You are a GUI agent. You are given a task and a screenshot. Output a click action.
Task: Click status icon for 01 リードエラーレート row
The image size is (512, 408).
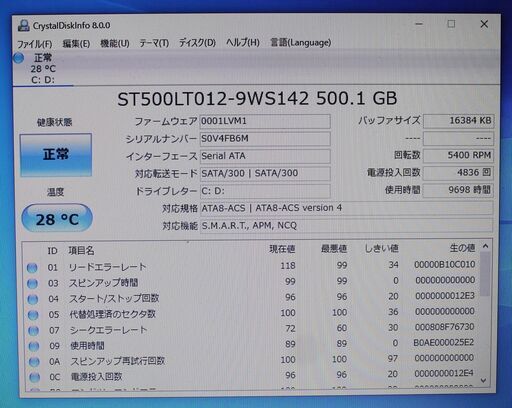32,268
